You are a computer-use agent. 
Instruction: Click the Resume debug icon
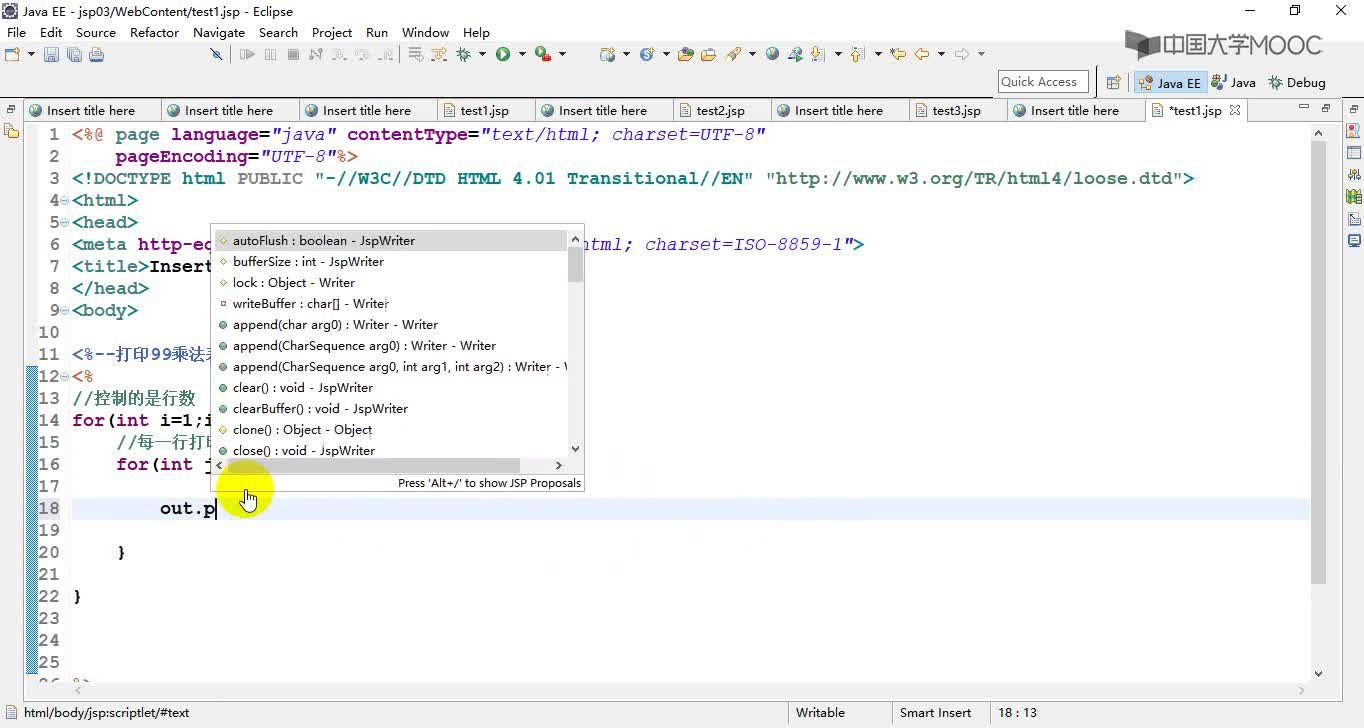(x=247, y=54)
